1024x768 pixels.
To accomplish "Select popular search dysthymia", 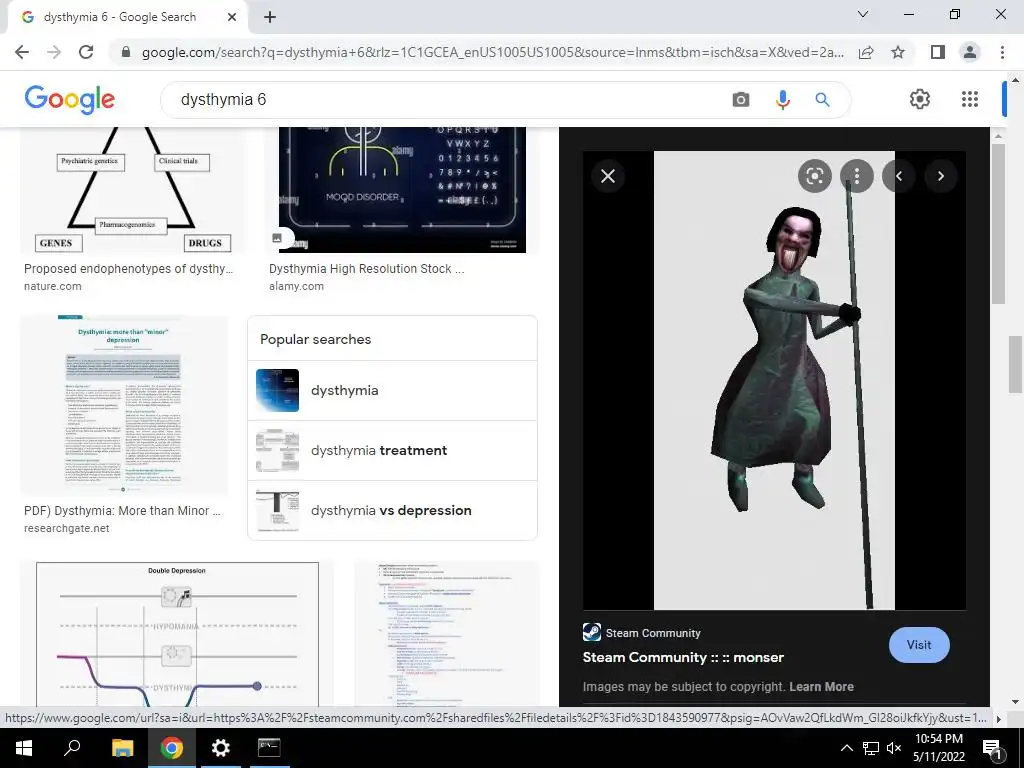I will click(392, 391).
